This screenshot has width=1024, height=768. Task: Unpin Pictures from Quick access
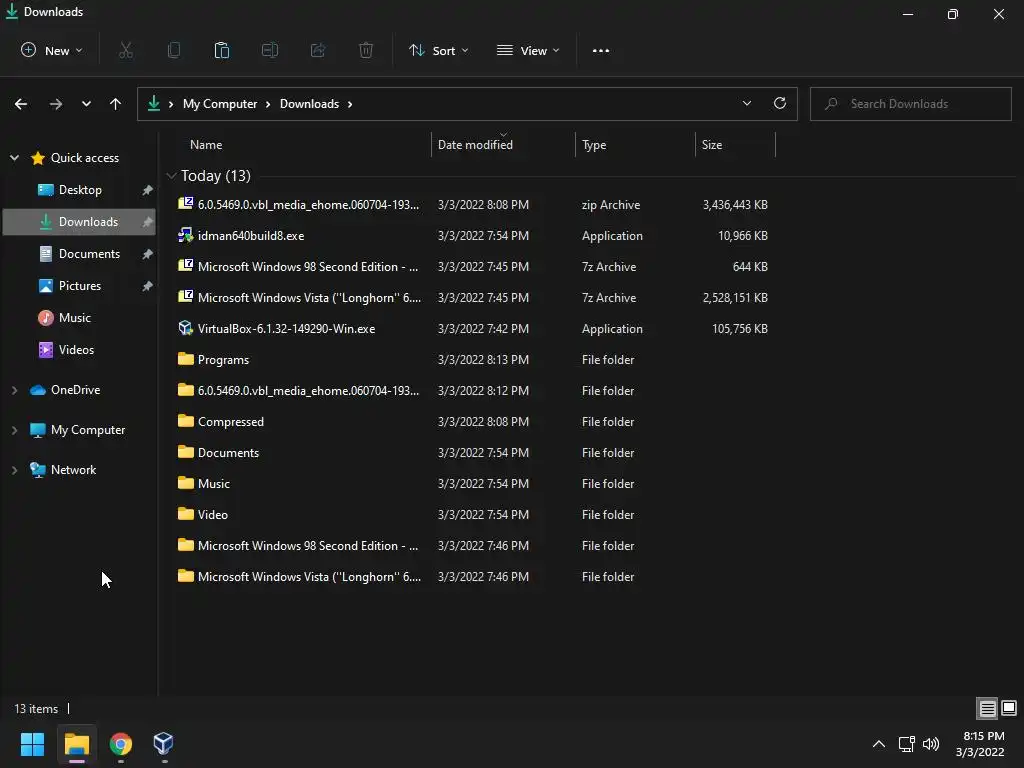point(148,286)
